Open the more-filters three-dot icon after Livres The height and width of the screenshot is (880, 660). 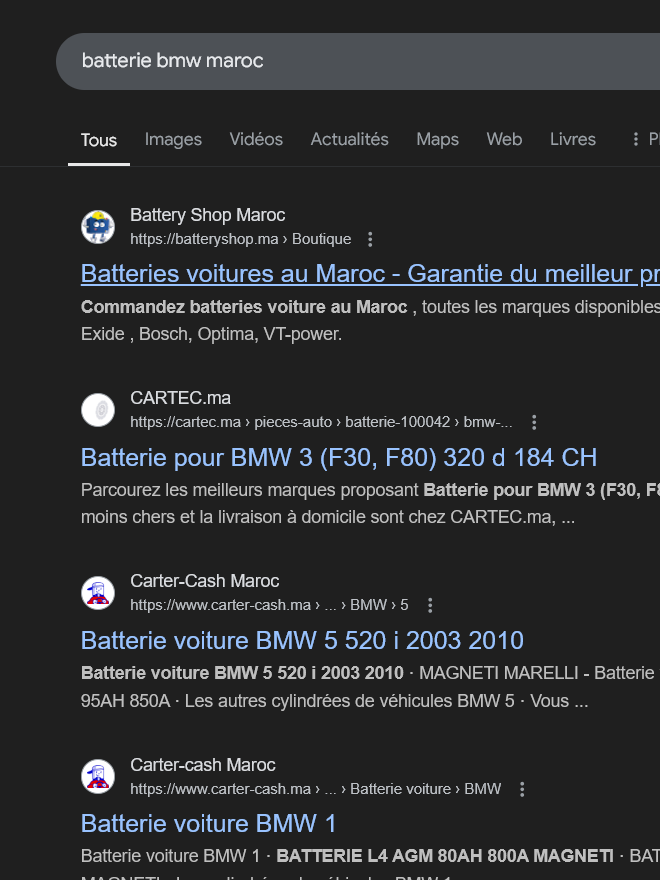(x=635, y=139)
